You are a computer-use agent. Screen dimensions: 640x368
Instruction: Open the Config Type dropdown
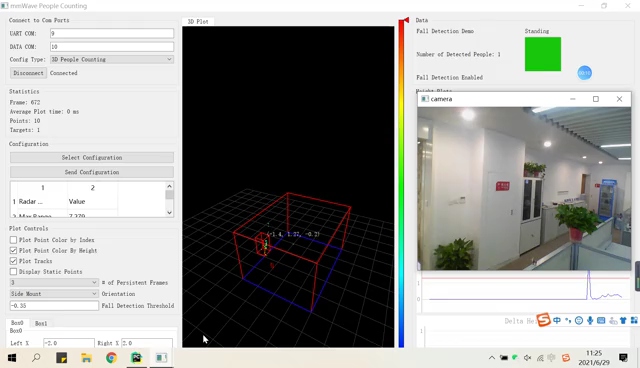point(112,60)
